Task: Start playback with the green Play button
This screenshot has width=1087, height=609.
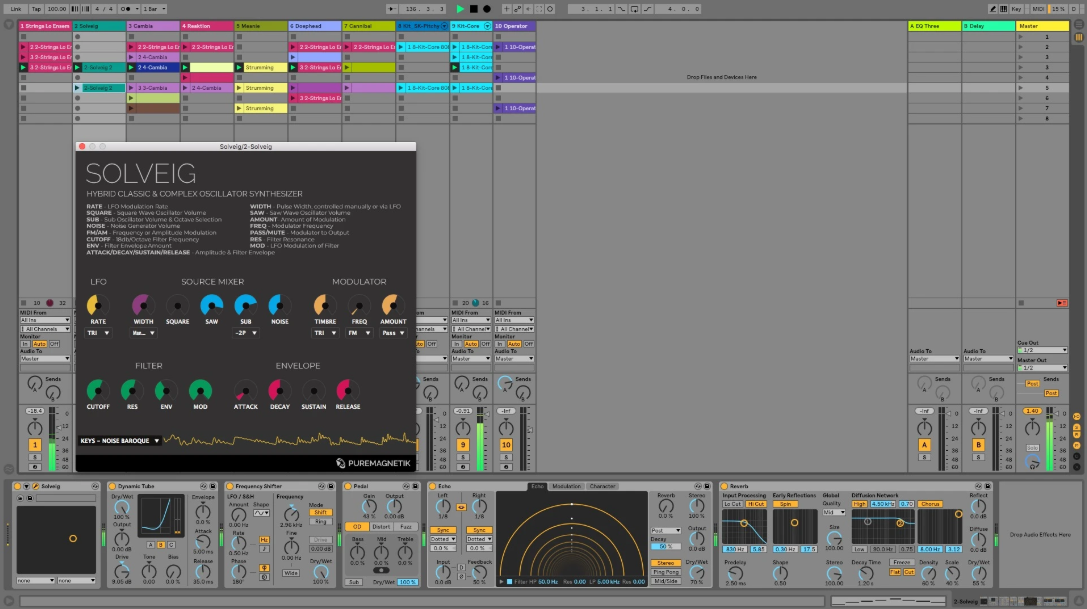Action: coord(460,9)
